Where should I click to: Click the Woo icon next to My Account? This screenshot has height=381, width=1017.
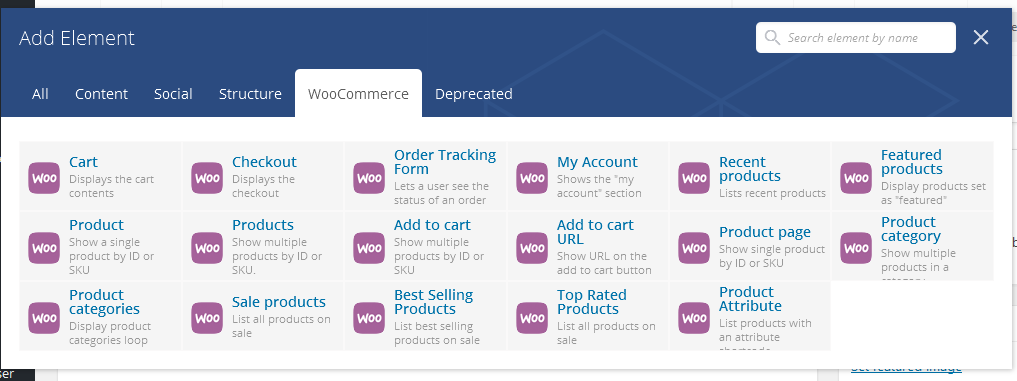[x=532, y=178]
